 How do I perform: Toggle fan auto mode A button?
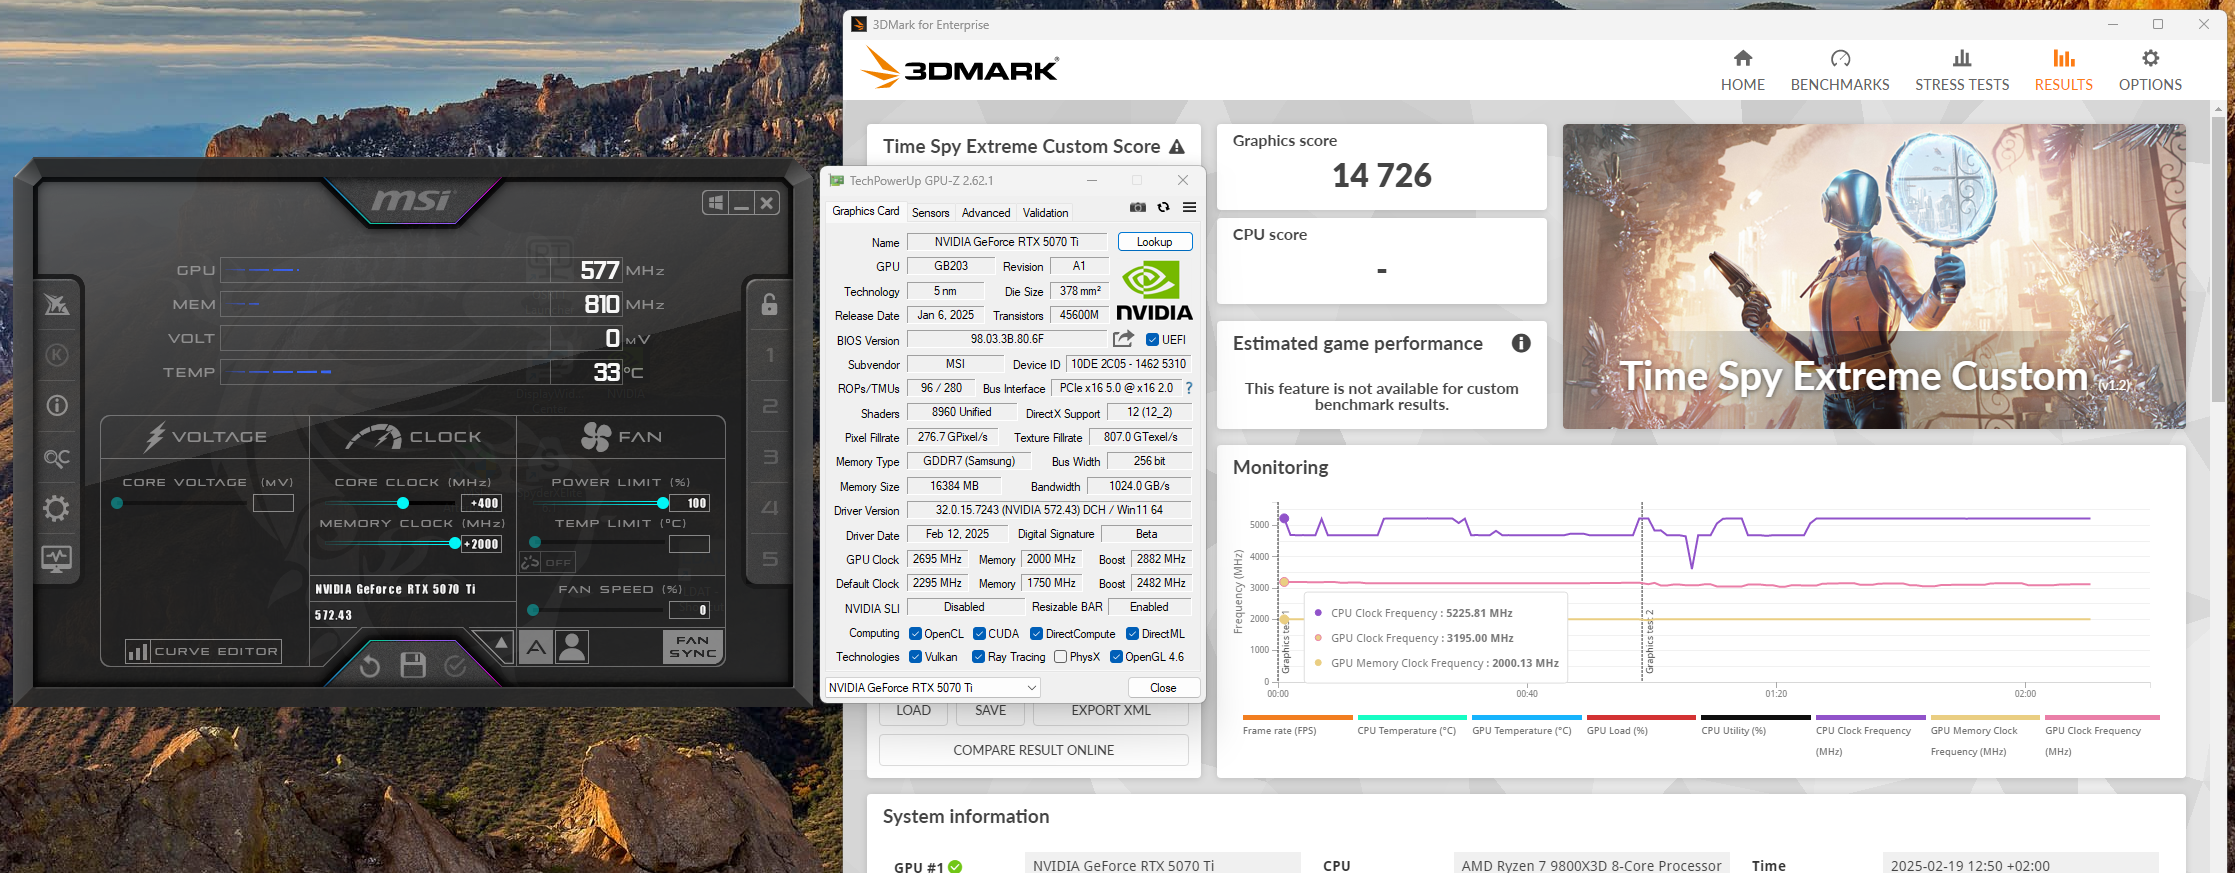(536, 648)
